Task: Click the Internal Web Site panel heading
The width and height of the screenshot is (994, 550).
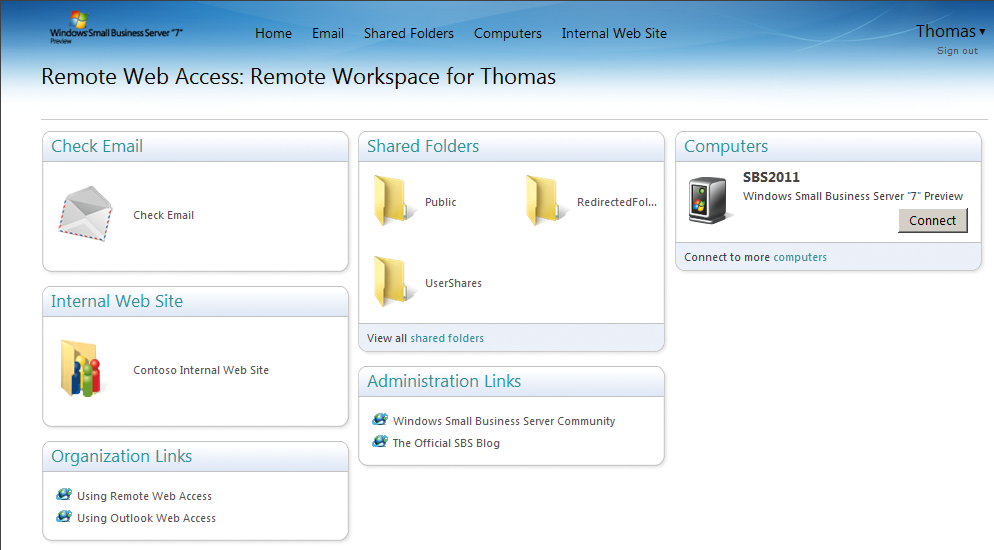Action: [117, 301]
